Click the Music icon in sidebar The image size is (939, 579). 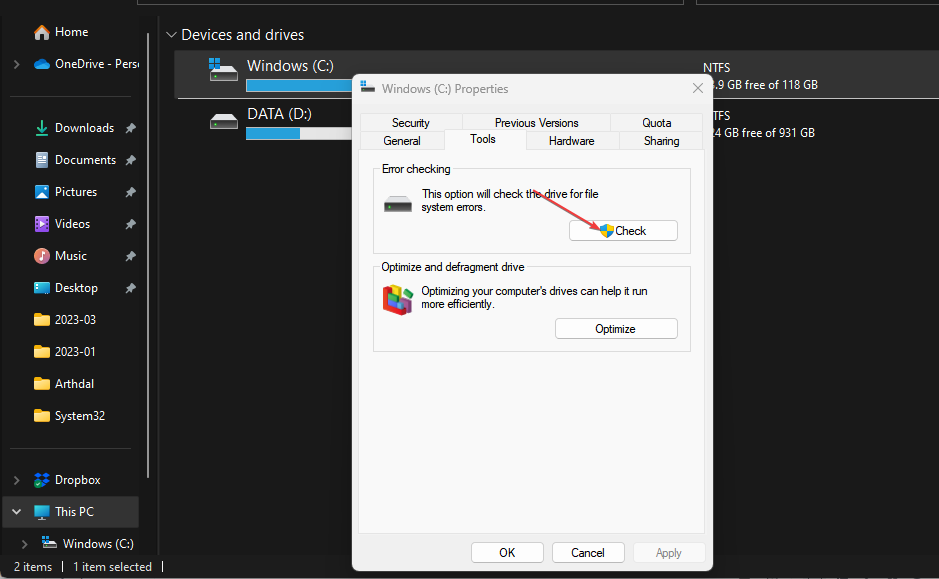click(x=41, y=256)
